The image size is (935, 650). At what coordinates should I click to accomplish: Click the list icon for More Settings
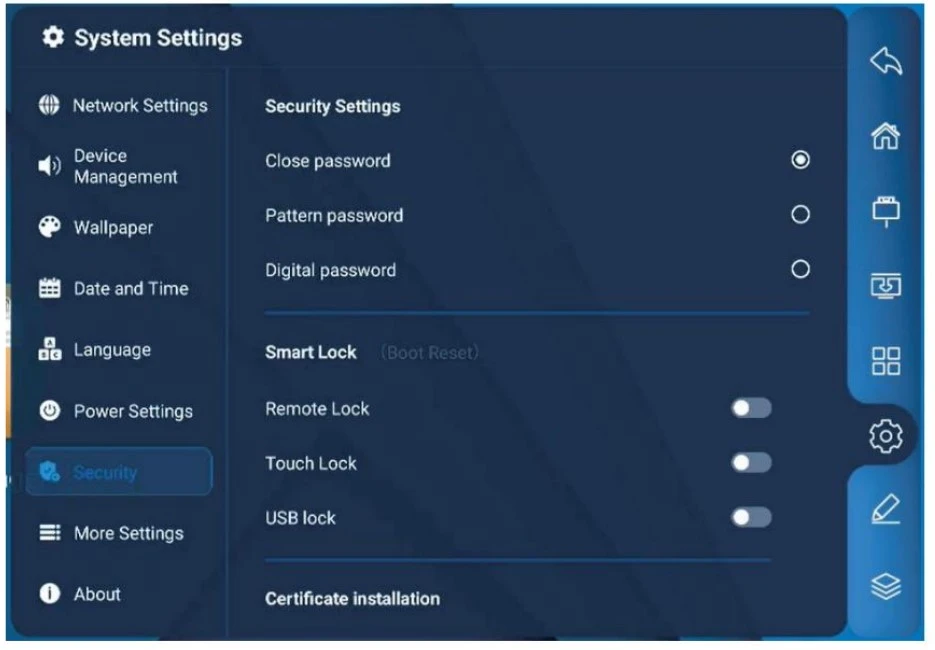tap(49, 532)
